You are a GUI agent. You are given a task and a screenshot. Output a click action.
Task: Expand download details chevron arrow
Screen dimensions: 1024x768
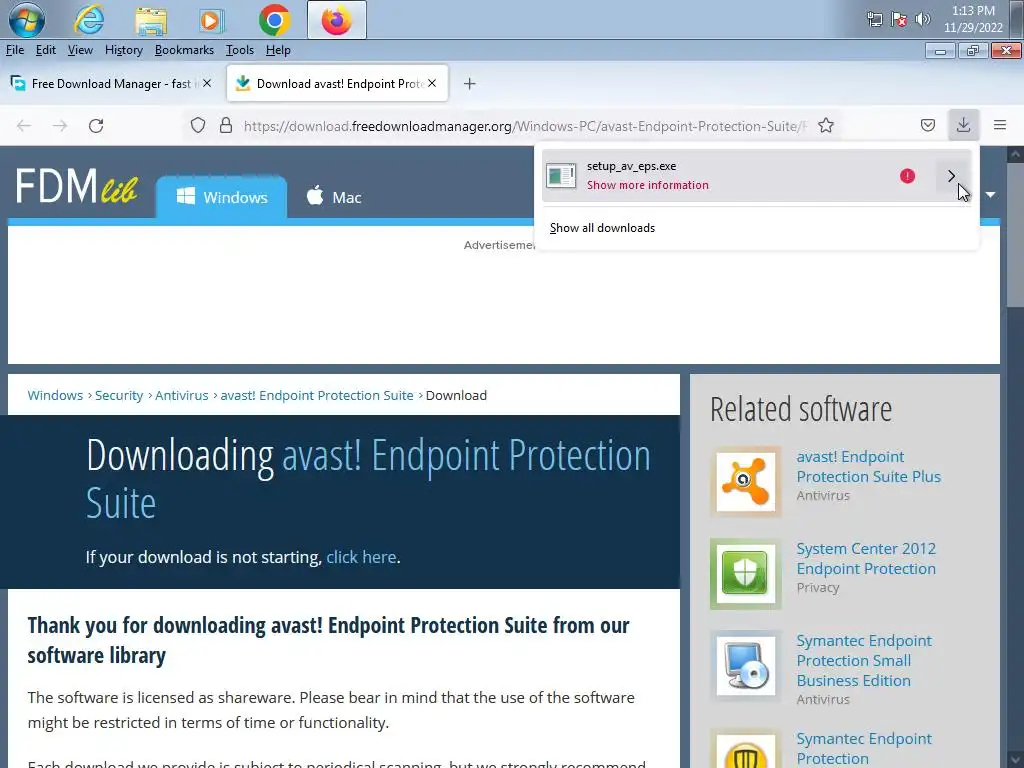click(952, 176)
